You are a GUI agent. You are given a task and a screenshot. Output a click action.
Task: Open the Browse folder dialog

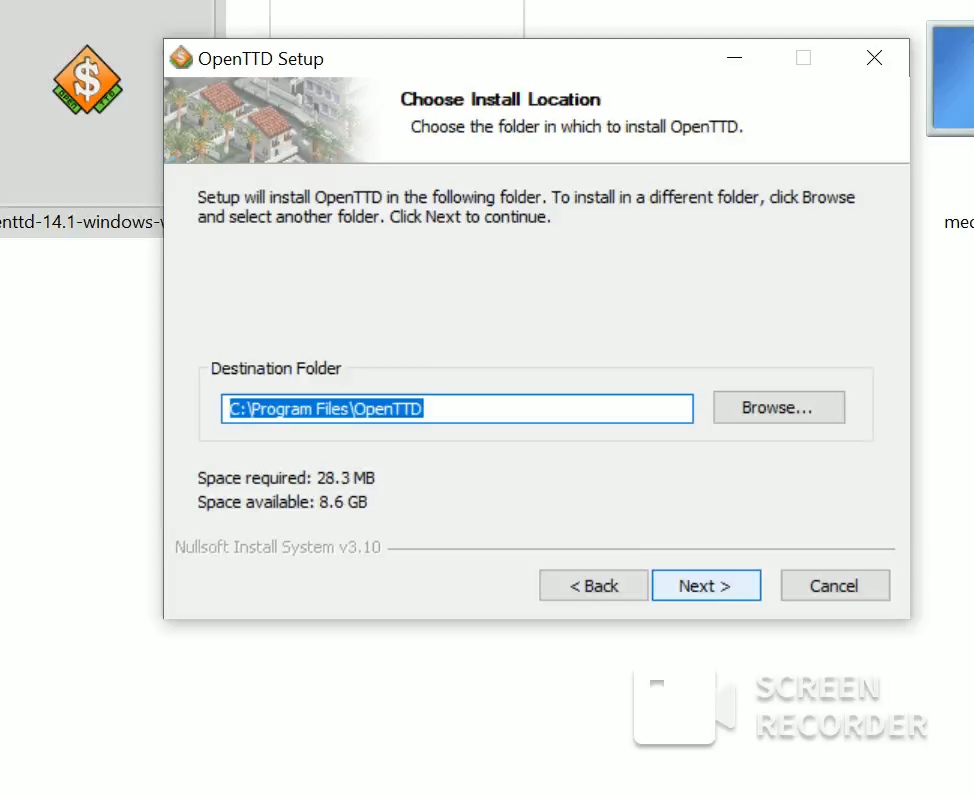point(779,408)
